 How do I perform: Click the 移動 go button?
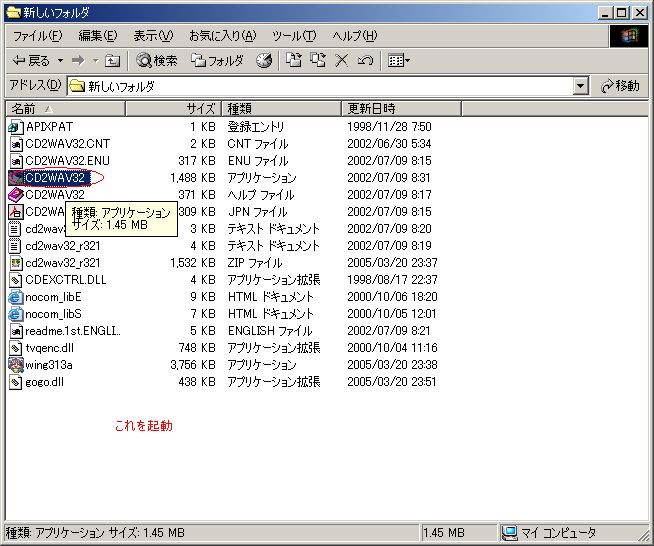pos(620,87)
